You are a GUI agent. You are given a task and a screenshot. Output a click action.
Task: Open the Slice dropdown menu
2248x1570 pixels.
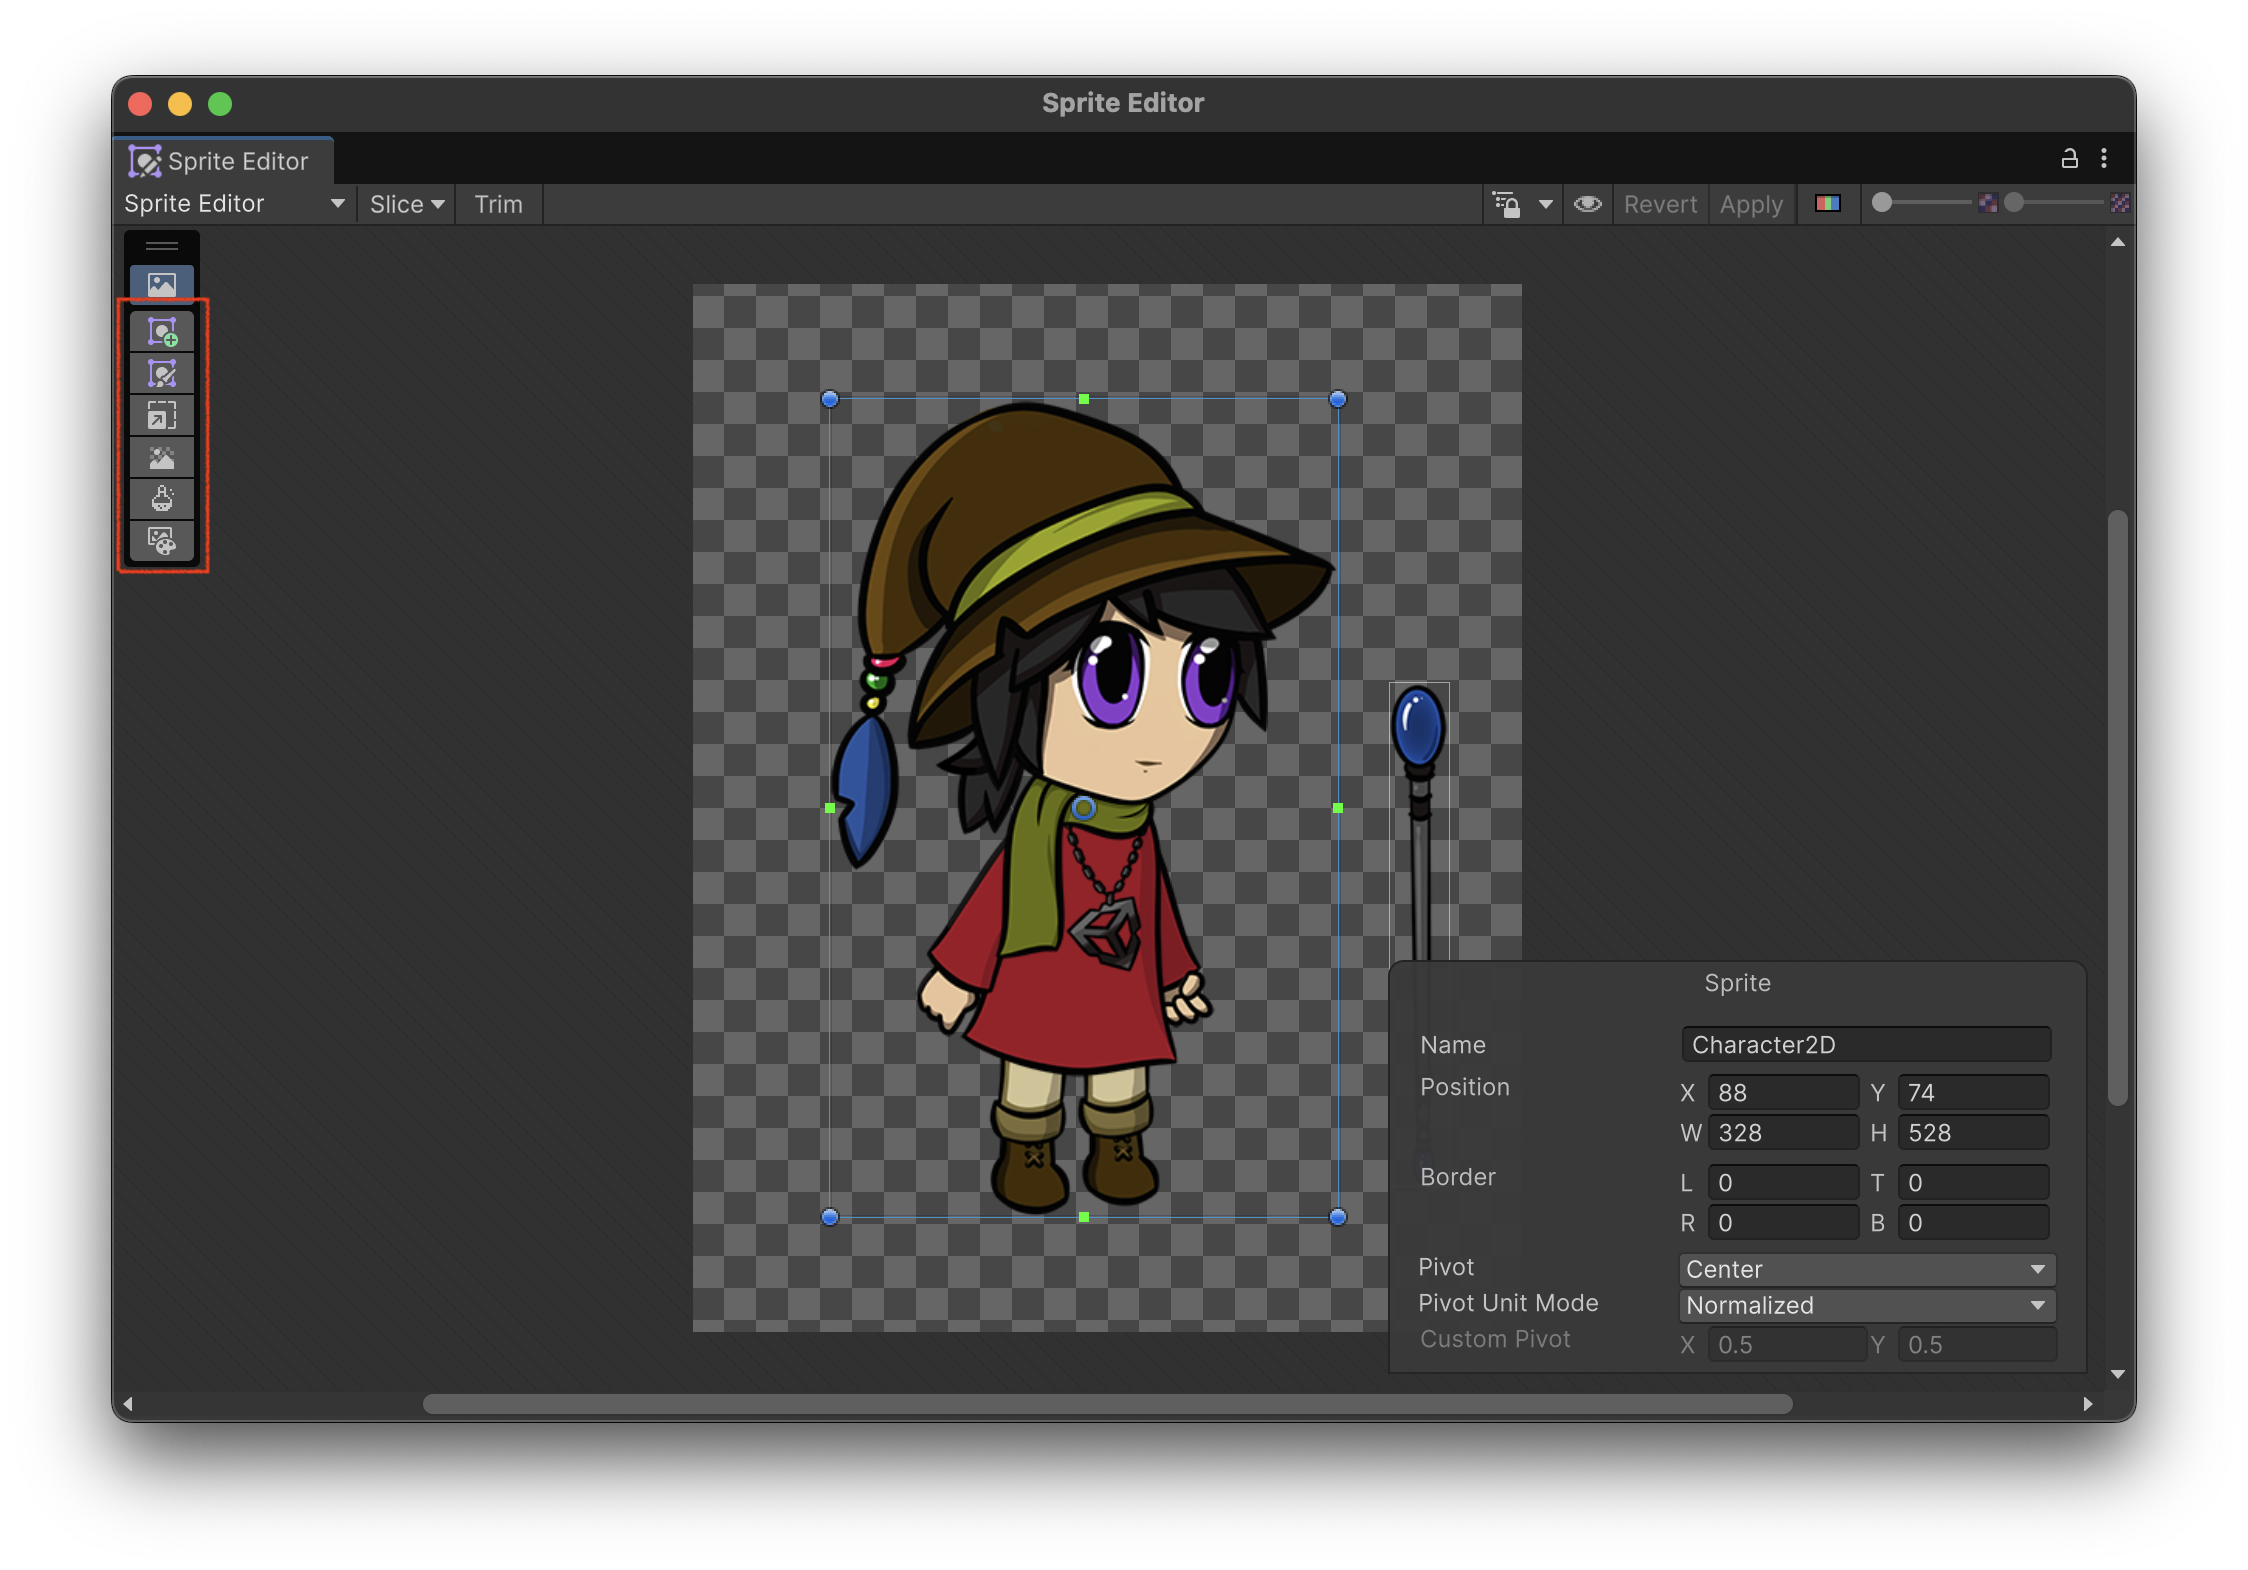407,204
